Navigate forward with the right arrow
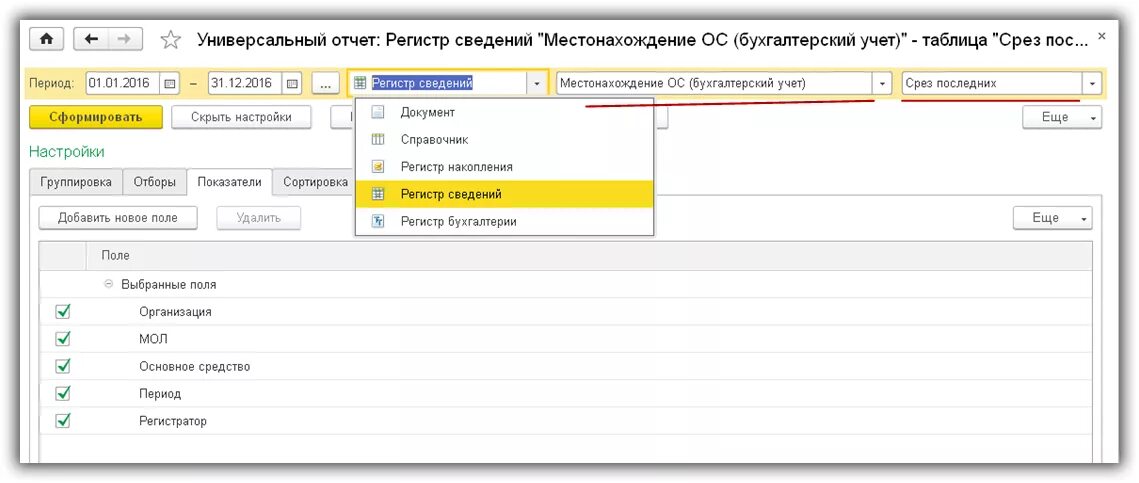 (x=125, y=39)
